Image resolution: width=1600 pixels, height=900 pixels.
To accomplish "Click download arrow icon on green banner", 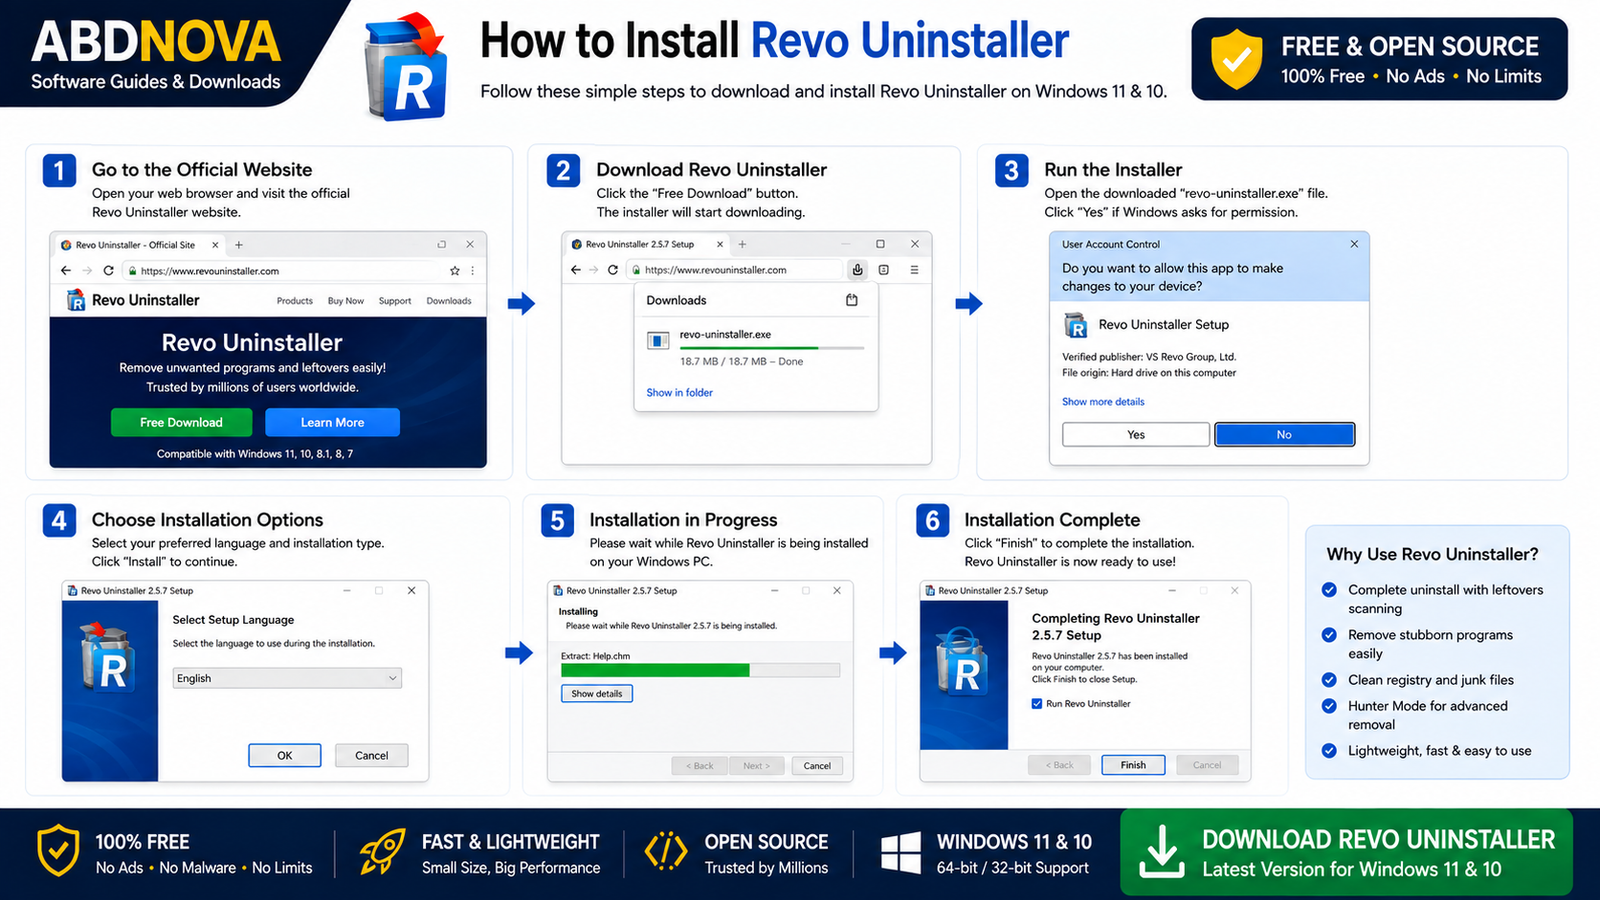I will [x=1162, y=851].
